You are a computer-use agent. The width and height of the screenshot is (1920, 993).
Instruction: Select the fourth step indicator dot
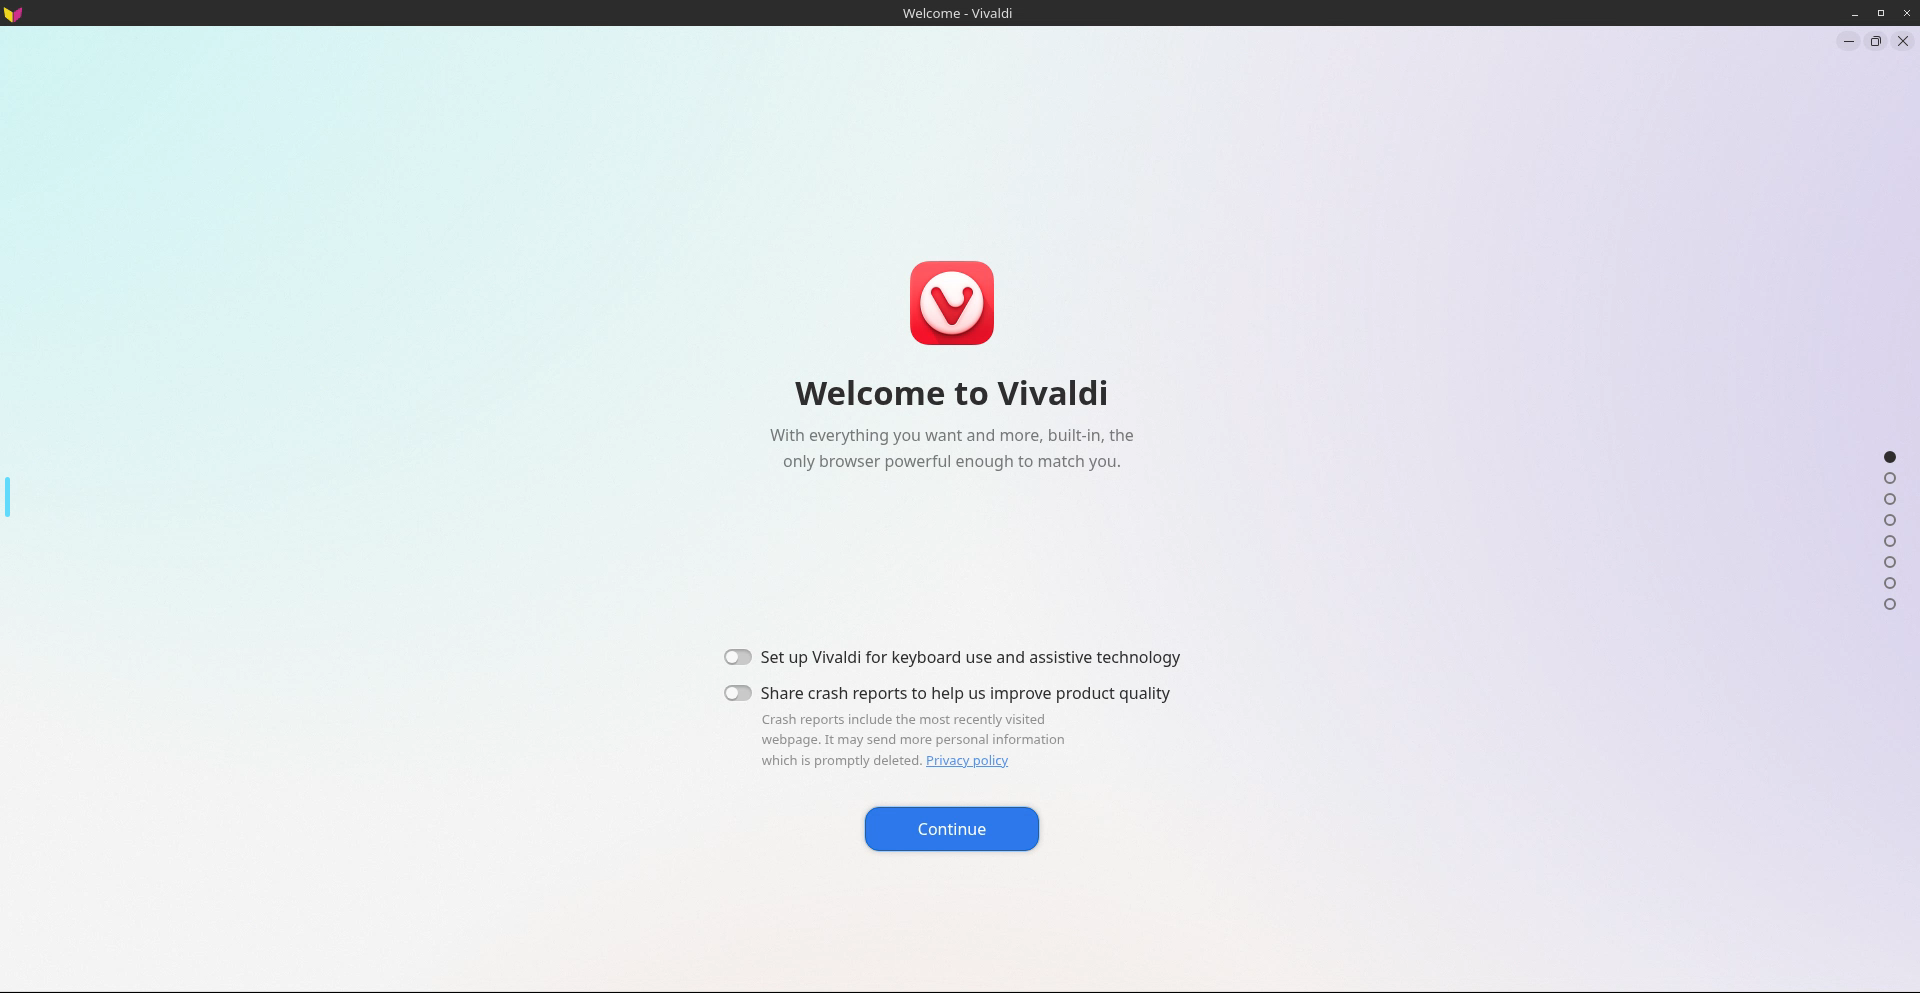[x=1890, y=520]
